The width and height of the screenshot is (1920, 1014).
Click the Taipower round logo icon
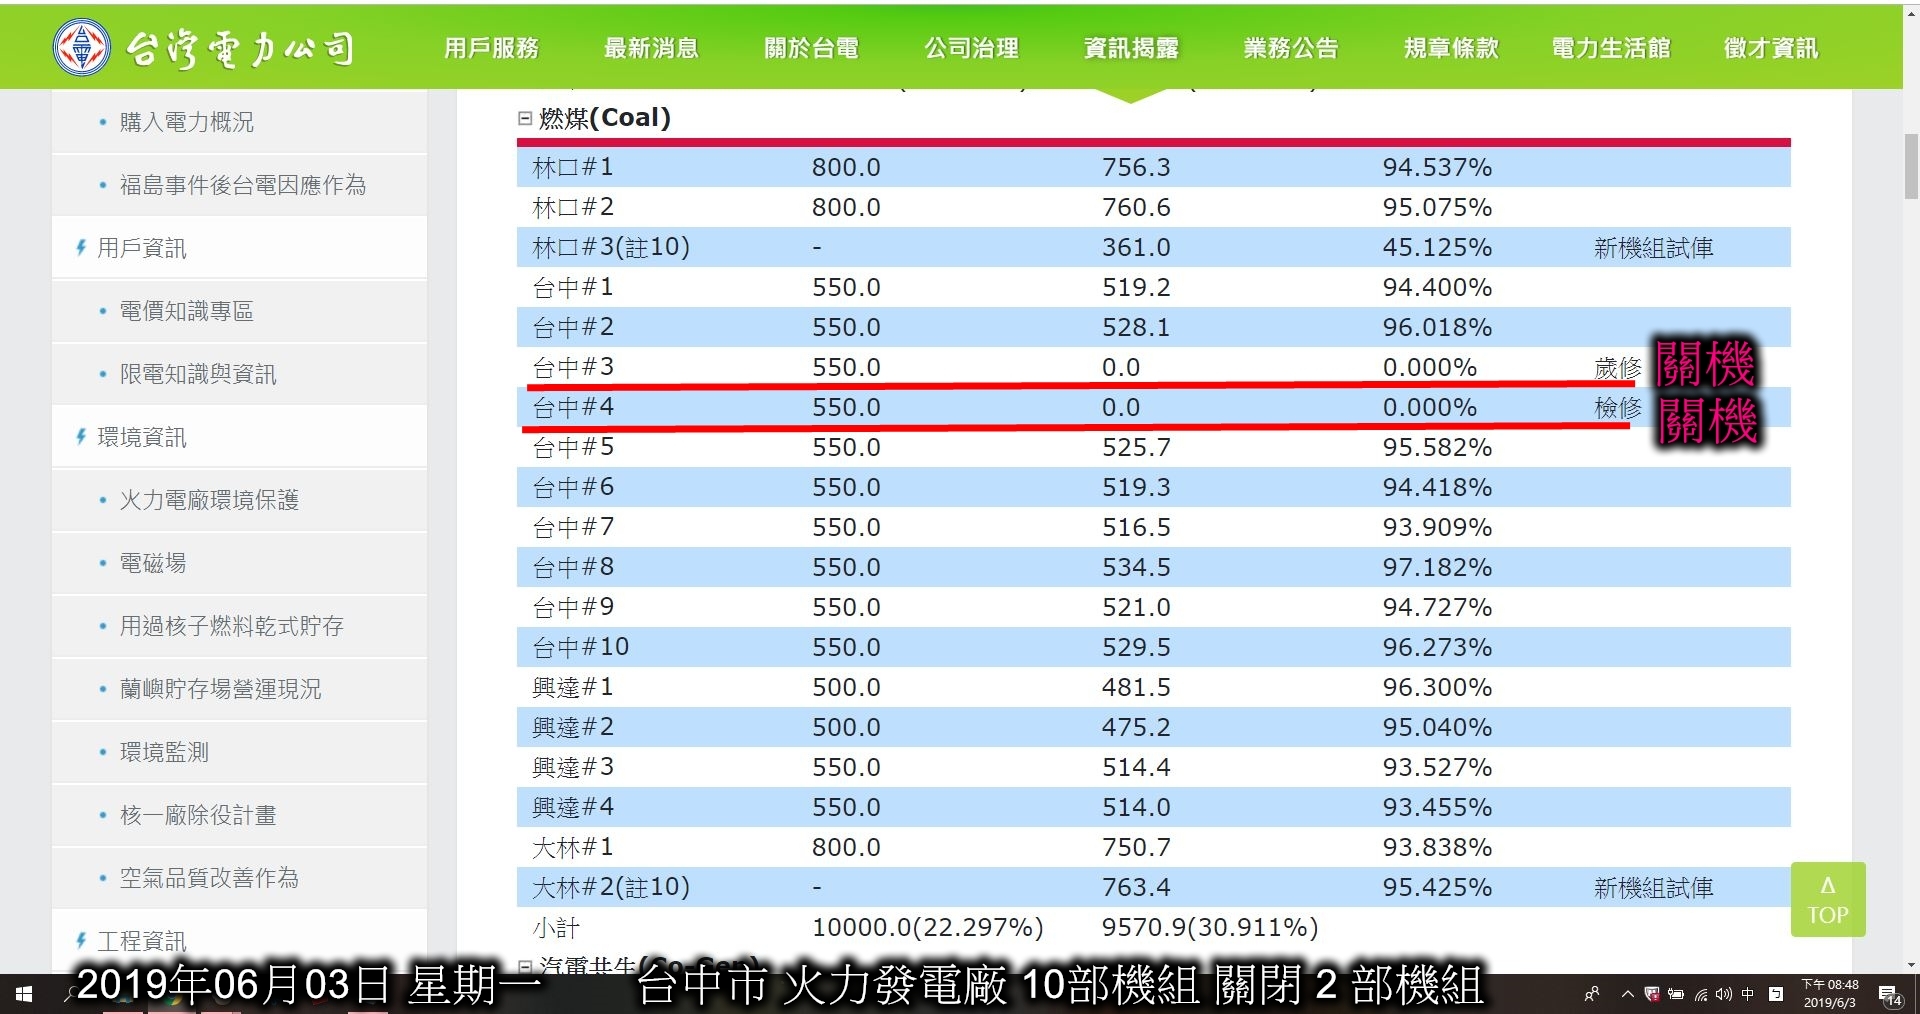coord(82,47)
